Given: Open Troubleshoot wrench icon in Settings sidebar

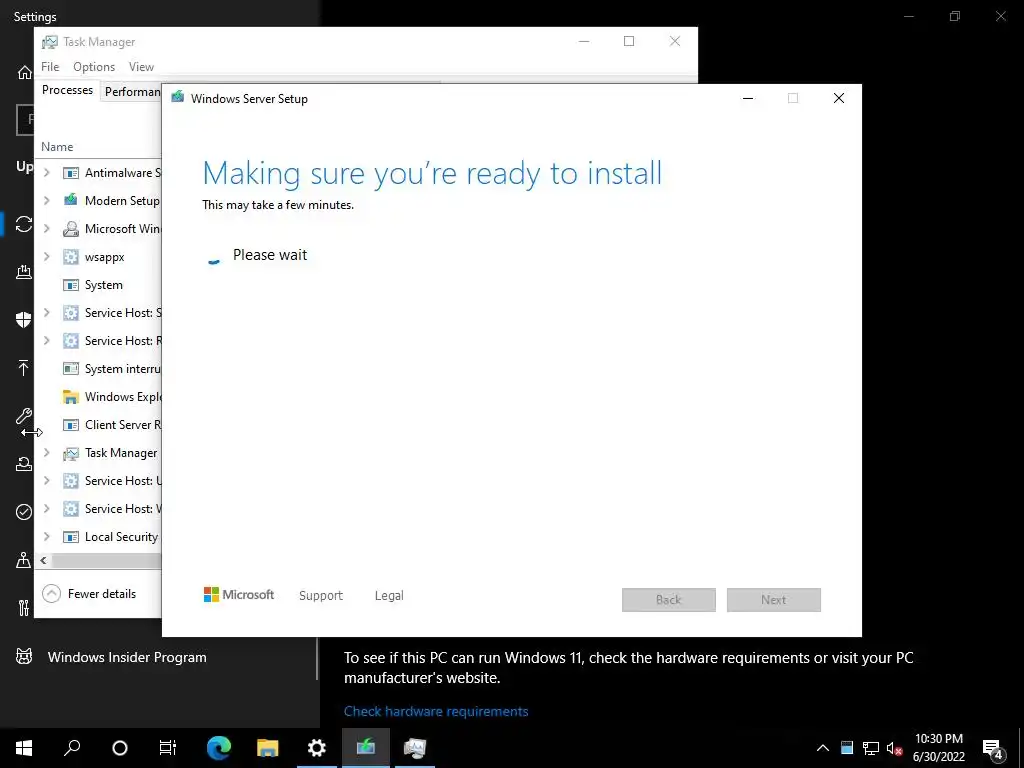Looking at the screenshot, I should [24, 415].
